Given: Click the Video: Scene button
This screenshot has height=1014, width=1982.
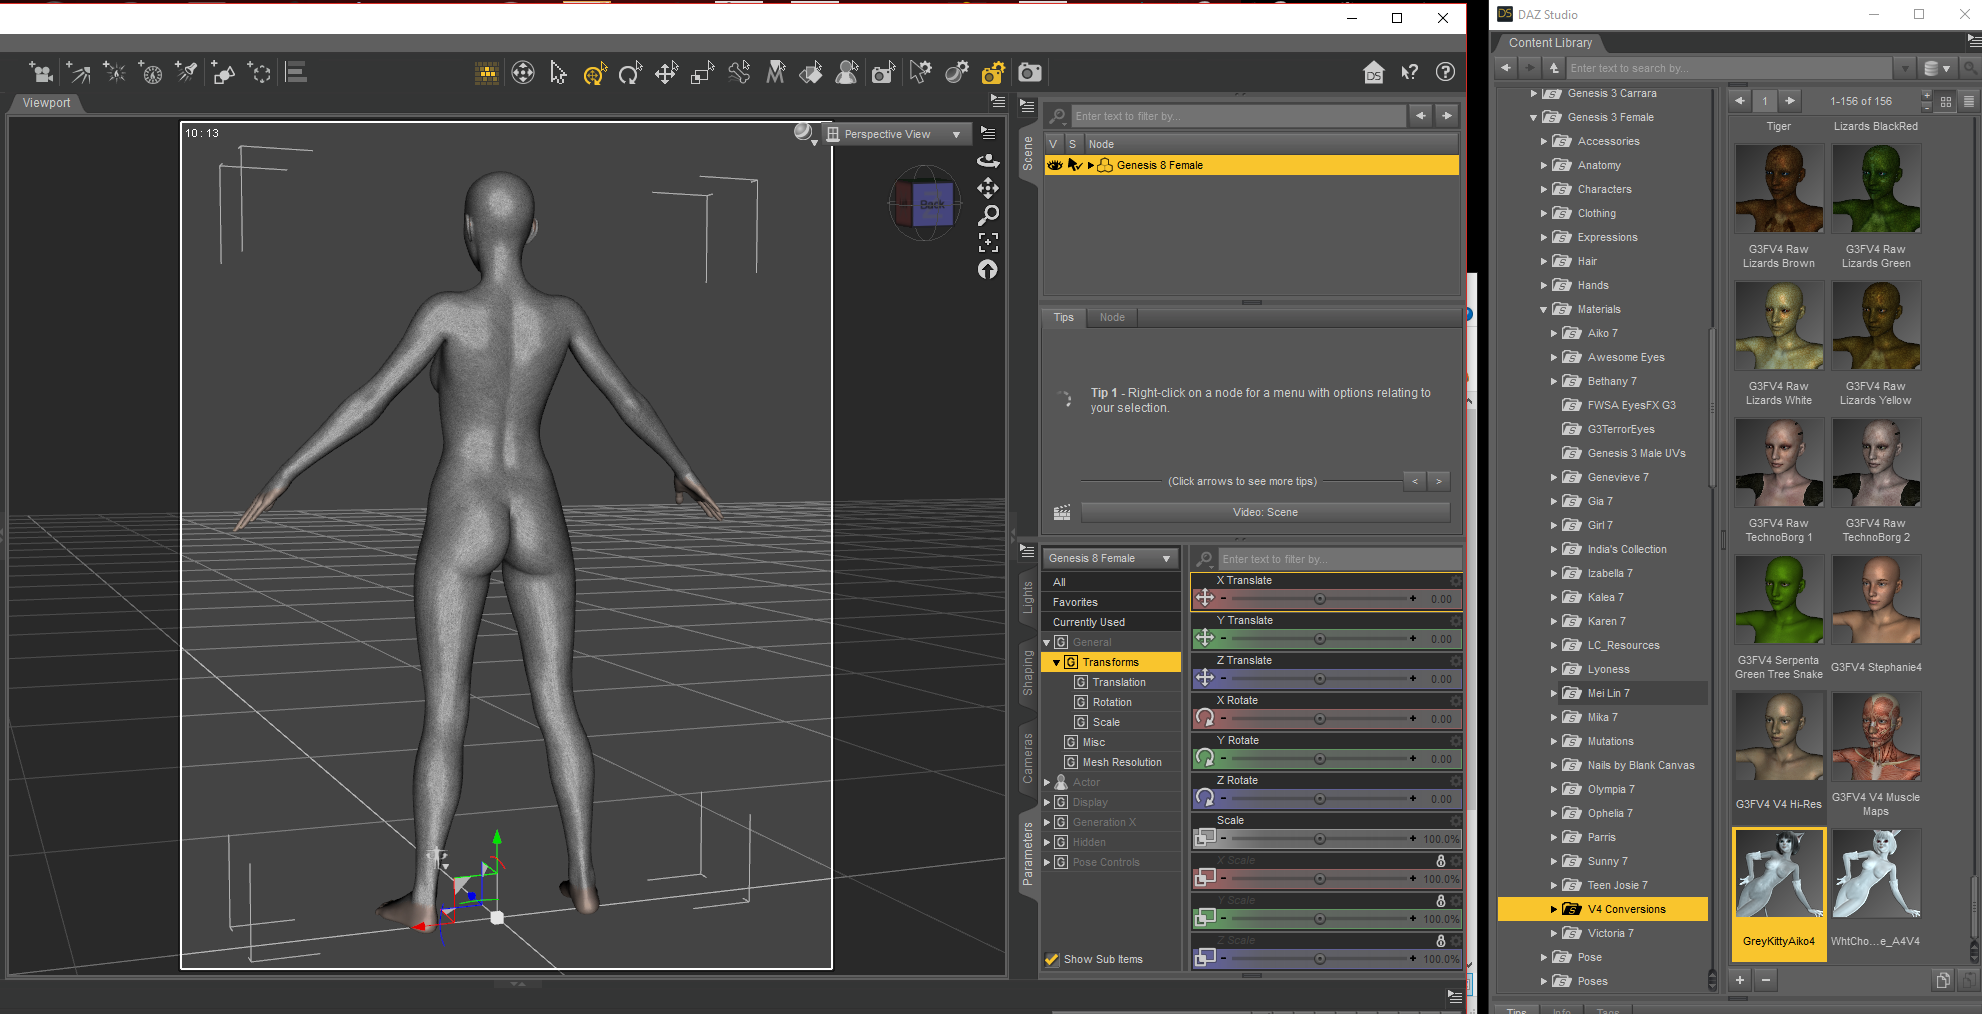Looking at the screenshot, I should [x=1265, y=512].
